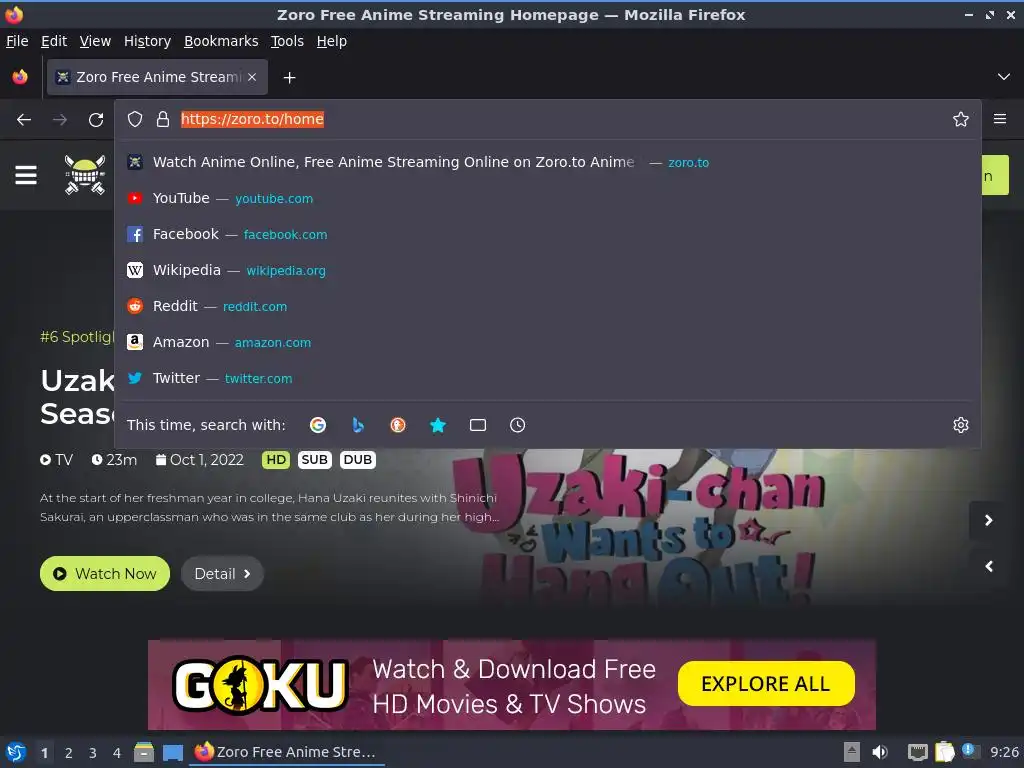The width and height of the screenshot is (1024, 768).
Task: Search with DuckDuckGo this time
Action: [x=398, y=425]
